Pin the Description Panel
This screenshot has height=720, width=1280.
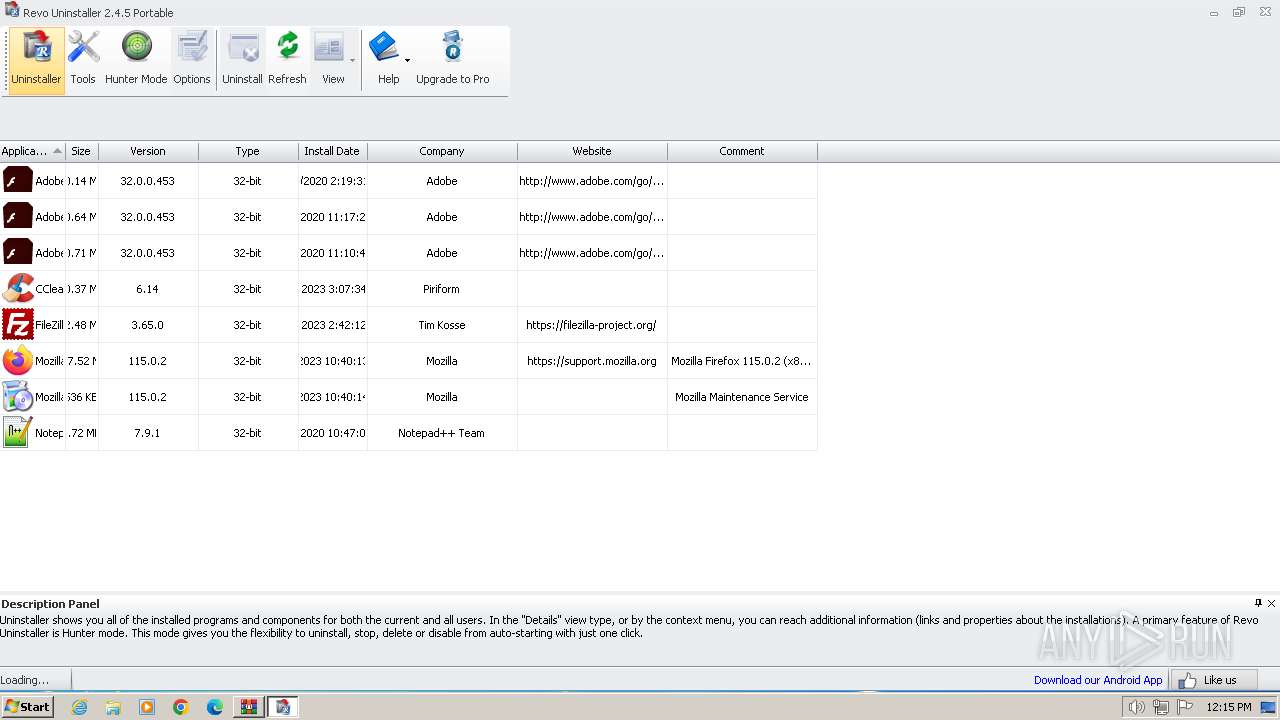coord(1258,603)
